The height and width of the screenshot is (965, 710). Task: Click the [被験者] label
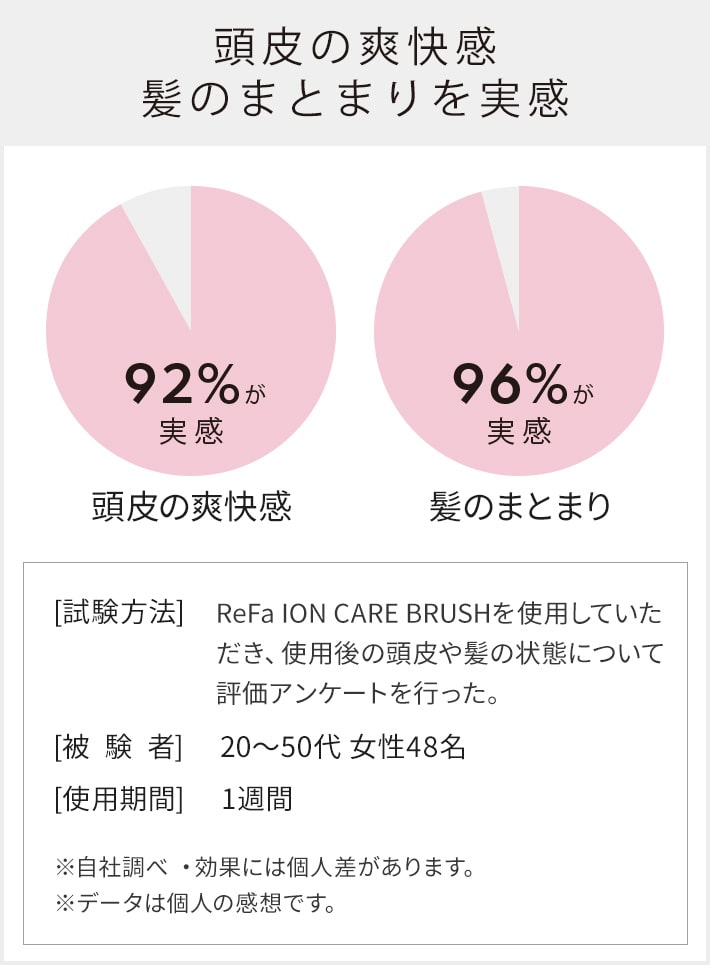point(119,748)
